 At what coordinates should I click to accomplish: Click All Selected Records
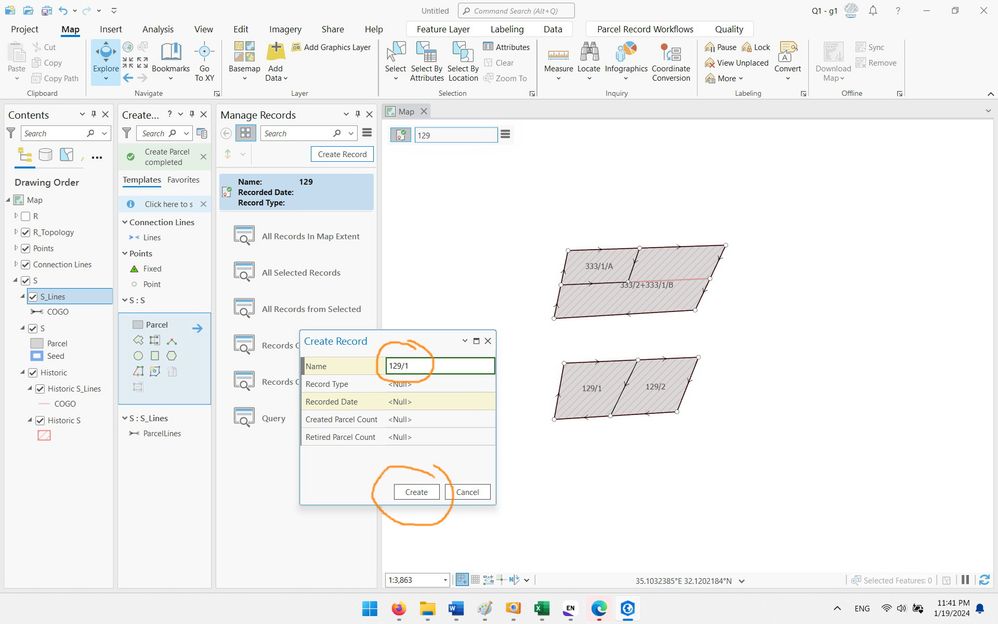tap(287, 273)
